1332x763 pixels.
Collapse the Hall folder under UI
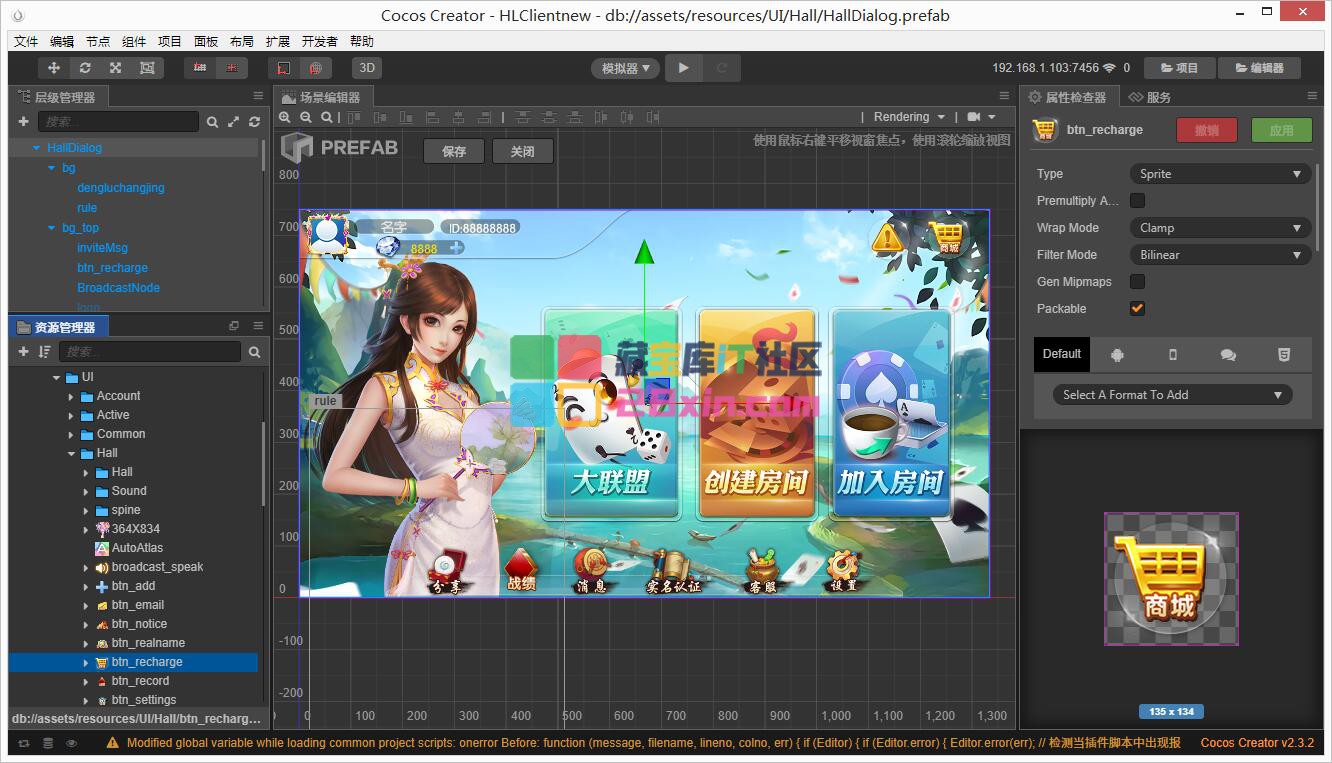point(71,454)
